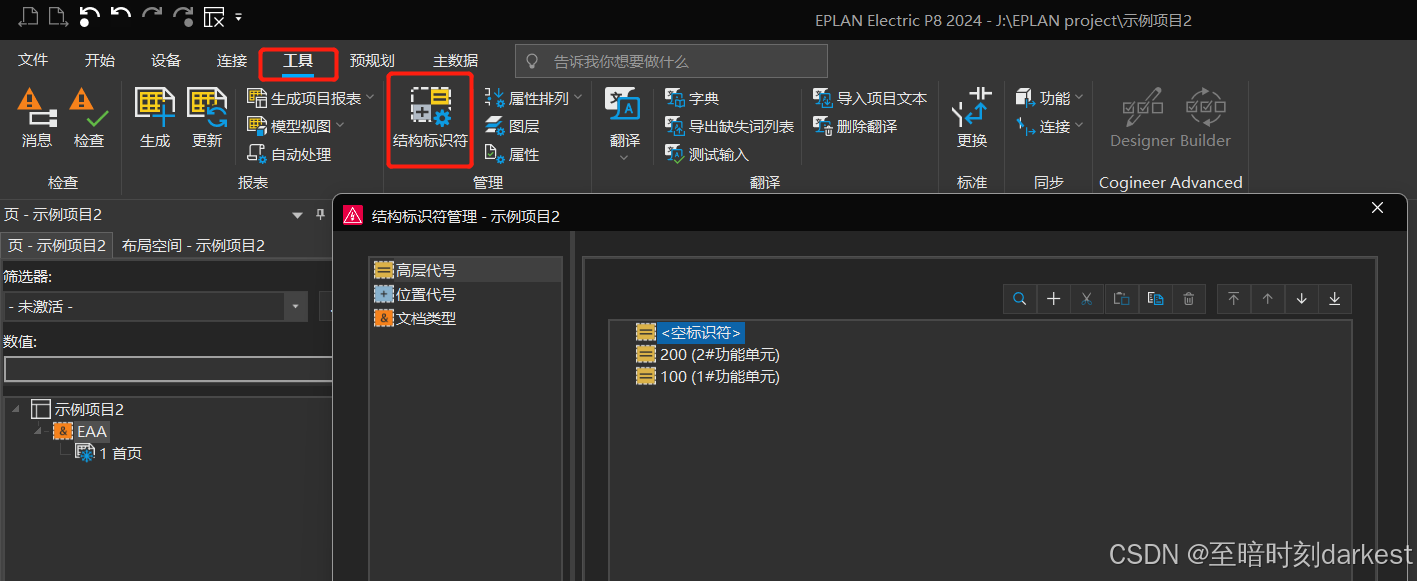Click the scissors cut icon
This screenshot has width=1417, height=581.
(1087, 298)
